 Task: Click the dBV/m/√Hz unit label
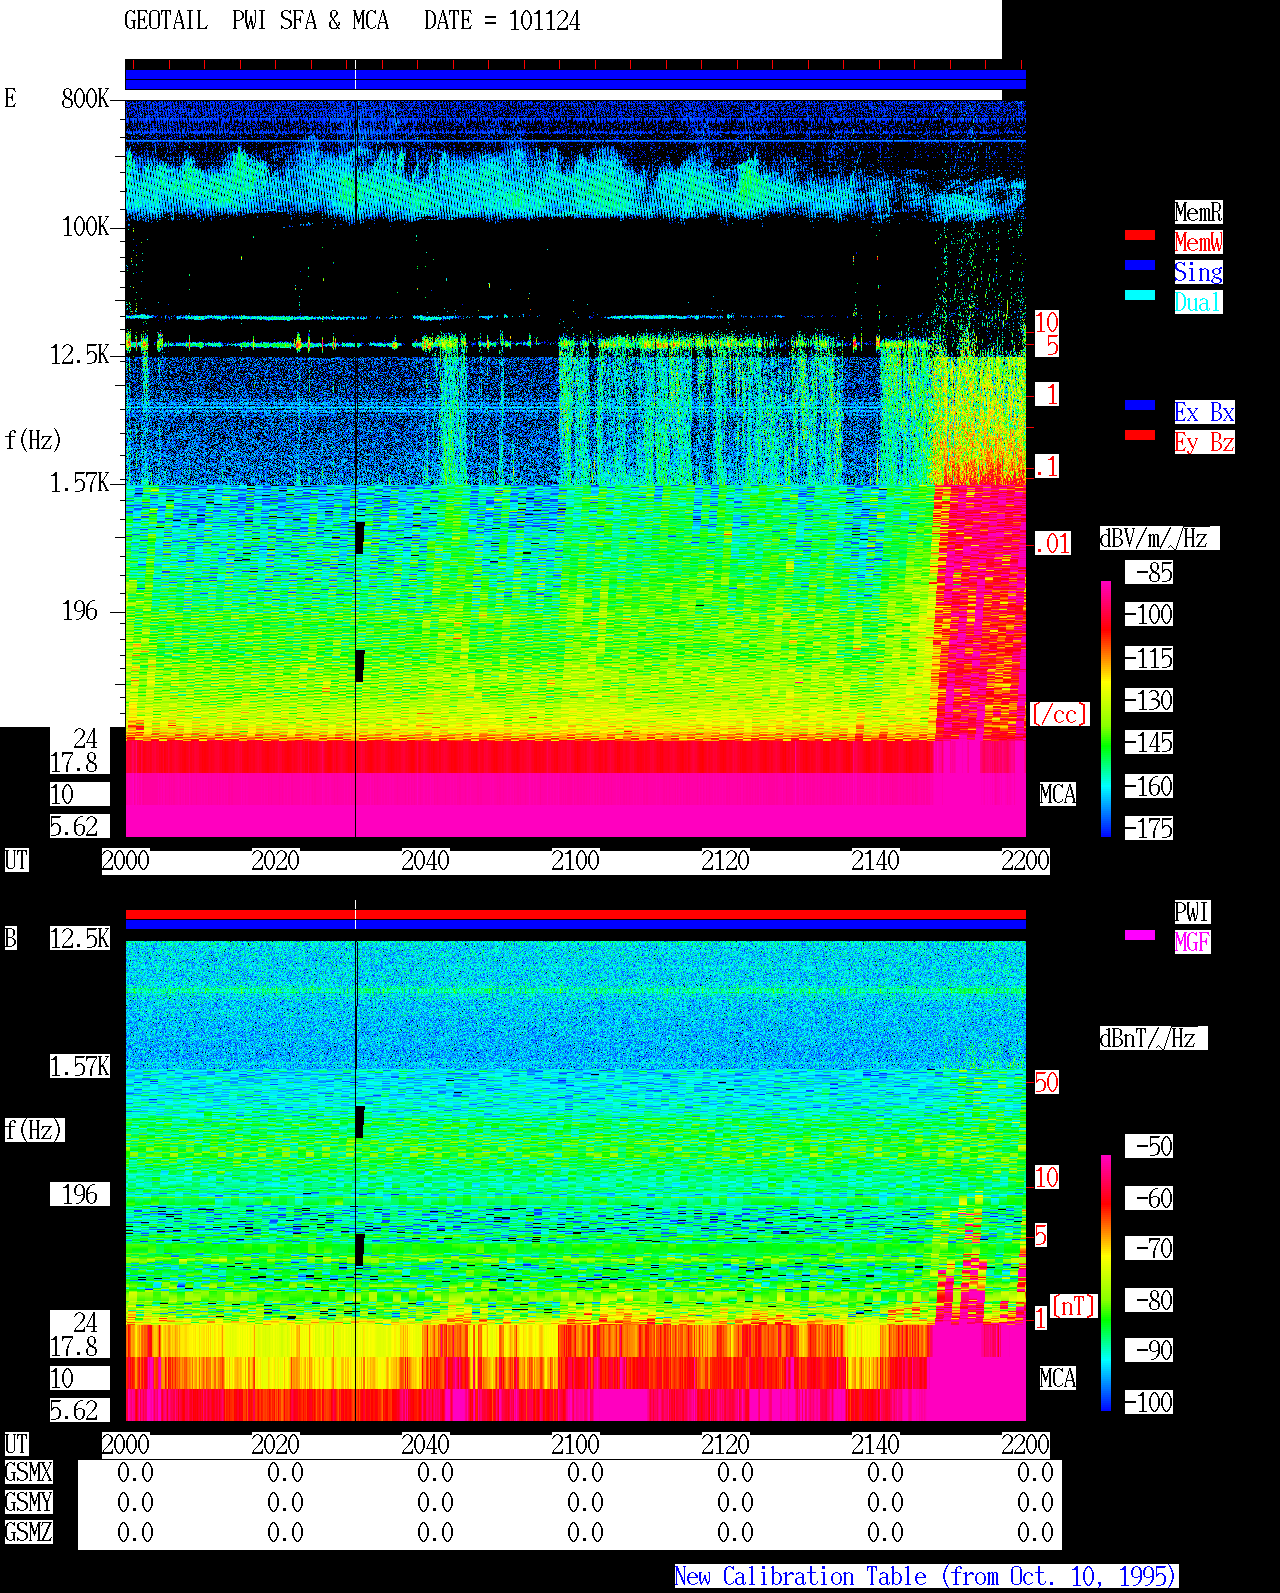tap(1159, 538)
